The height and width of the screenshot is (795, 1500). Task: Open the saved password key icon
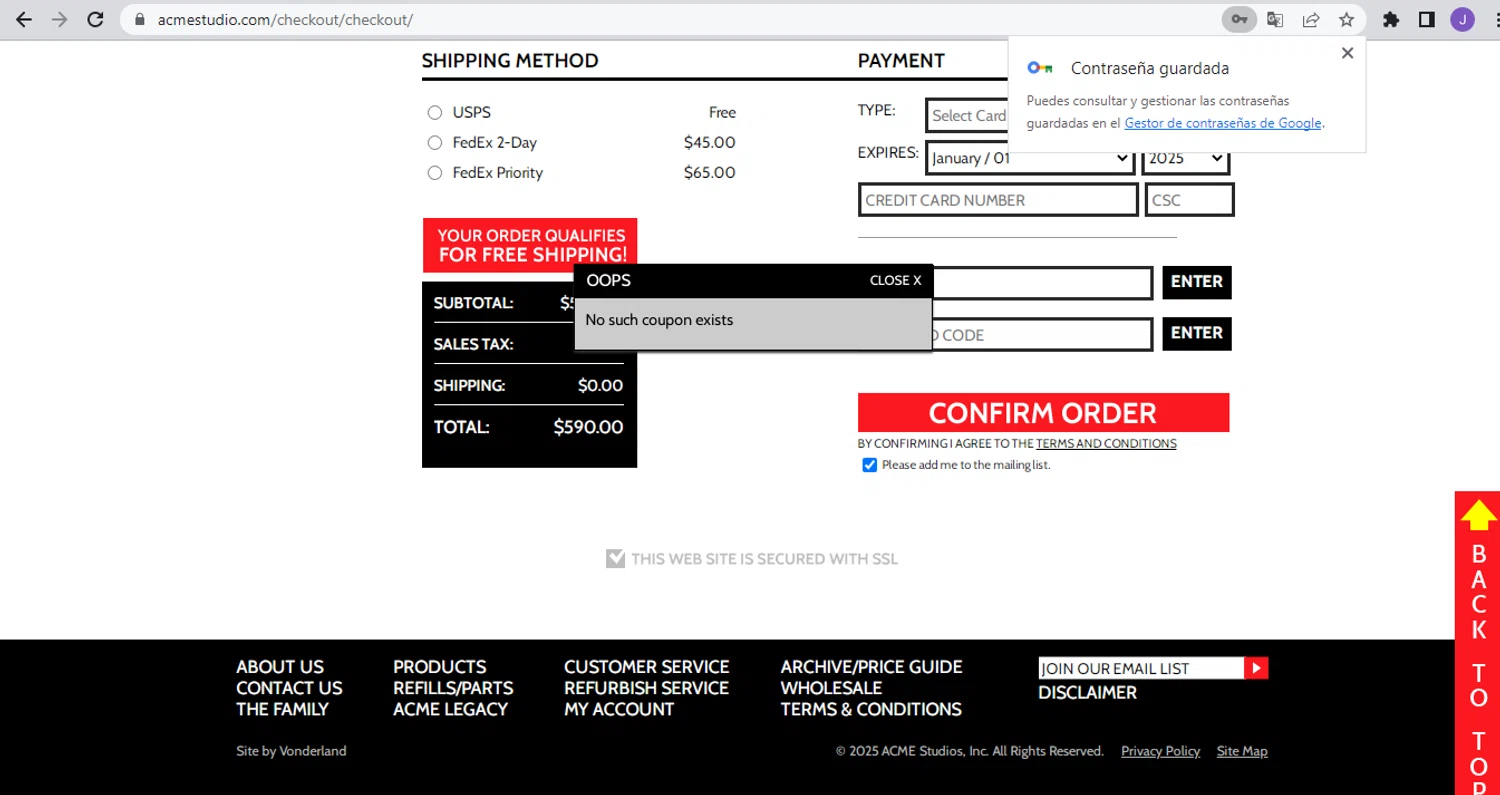[1239, 19]
